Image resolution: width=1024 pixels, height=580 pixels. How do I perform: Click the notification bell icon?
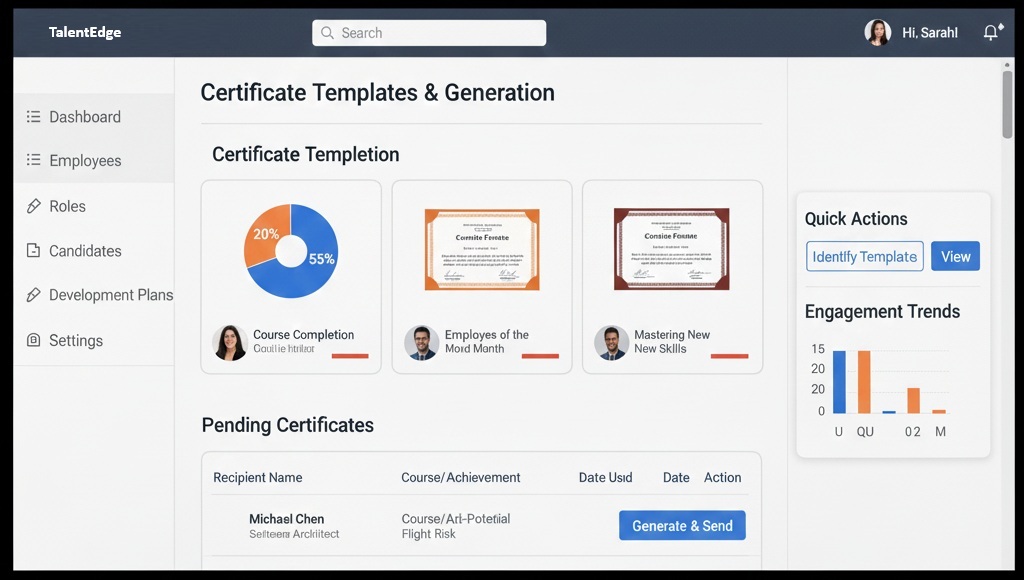pyautogui.click(x=991, y=33)
